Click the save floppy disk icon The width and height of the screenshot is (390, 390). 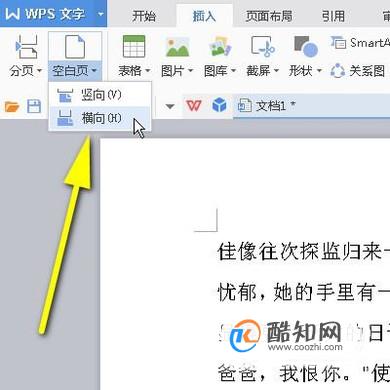(x=34, y=107)
